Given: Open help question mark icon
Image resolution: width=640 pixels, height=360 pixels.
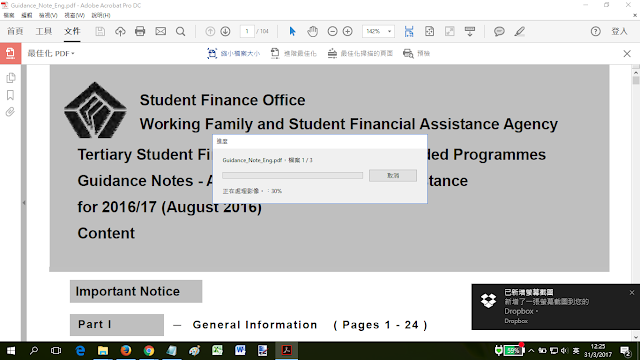Looking at the screenshot, I should [596, 31].
